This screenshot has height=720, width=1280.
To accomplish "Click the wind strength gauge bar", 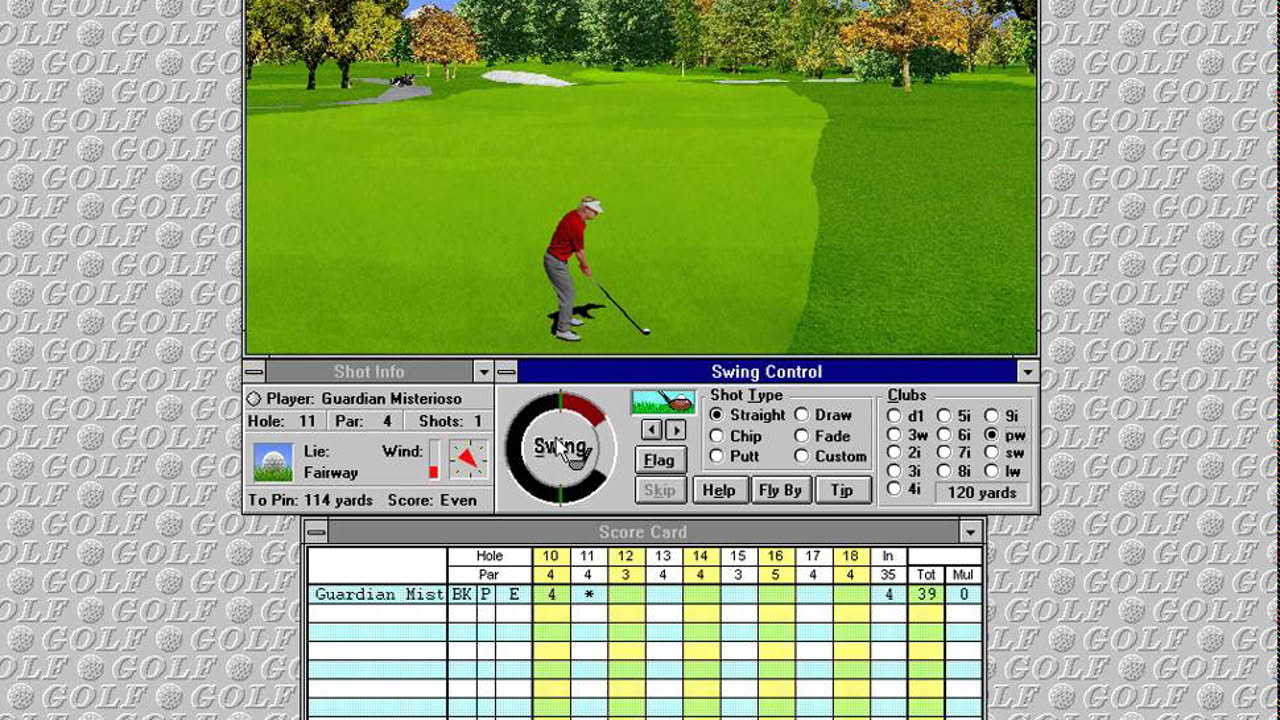I will click(434, 459).
